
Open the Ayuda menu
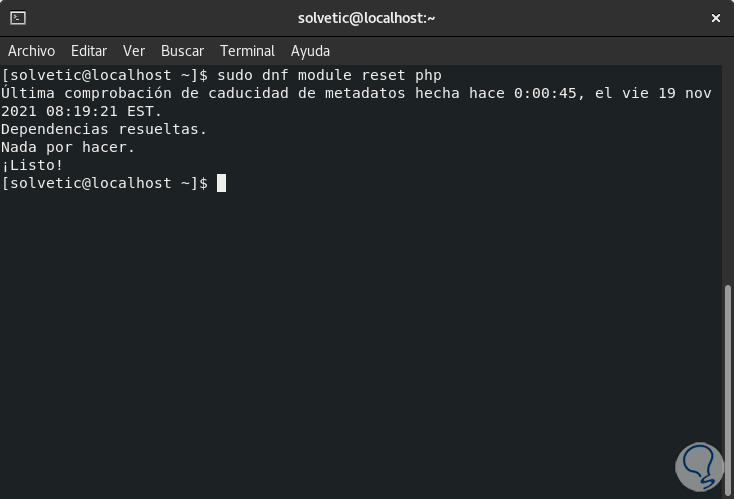(x=310, y=51)
